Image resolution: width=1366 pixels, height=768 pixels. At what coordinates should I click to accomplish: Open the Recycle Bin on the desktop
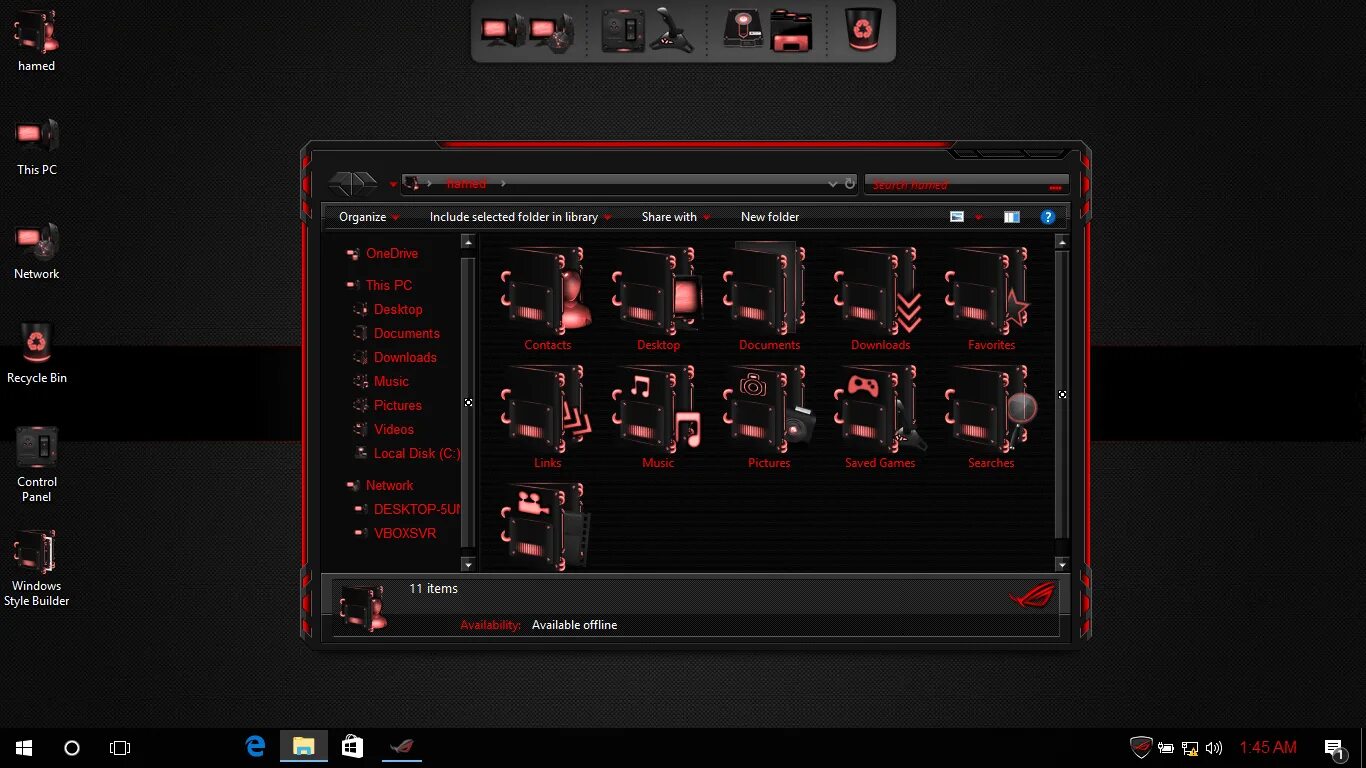[37, 345]
